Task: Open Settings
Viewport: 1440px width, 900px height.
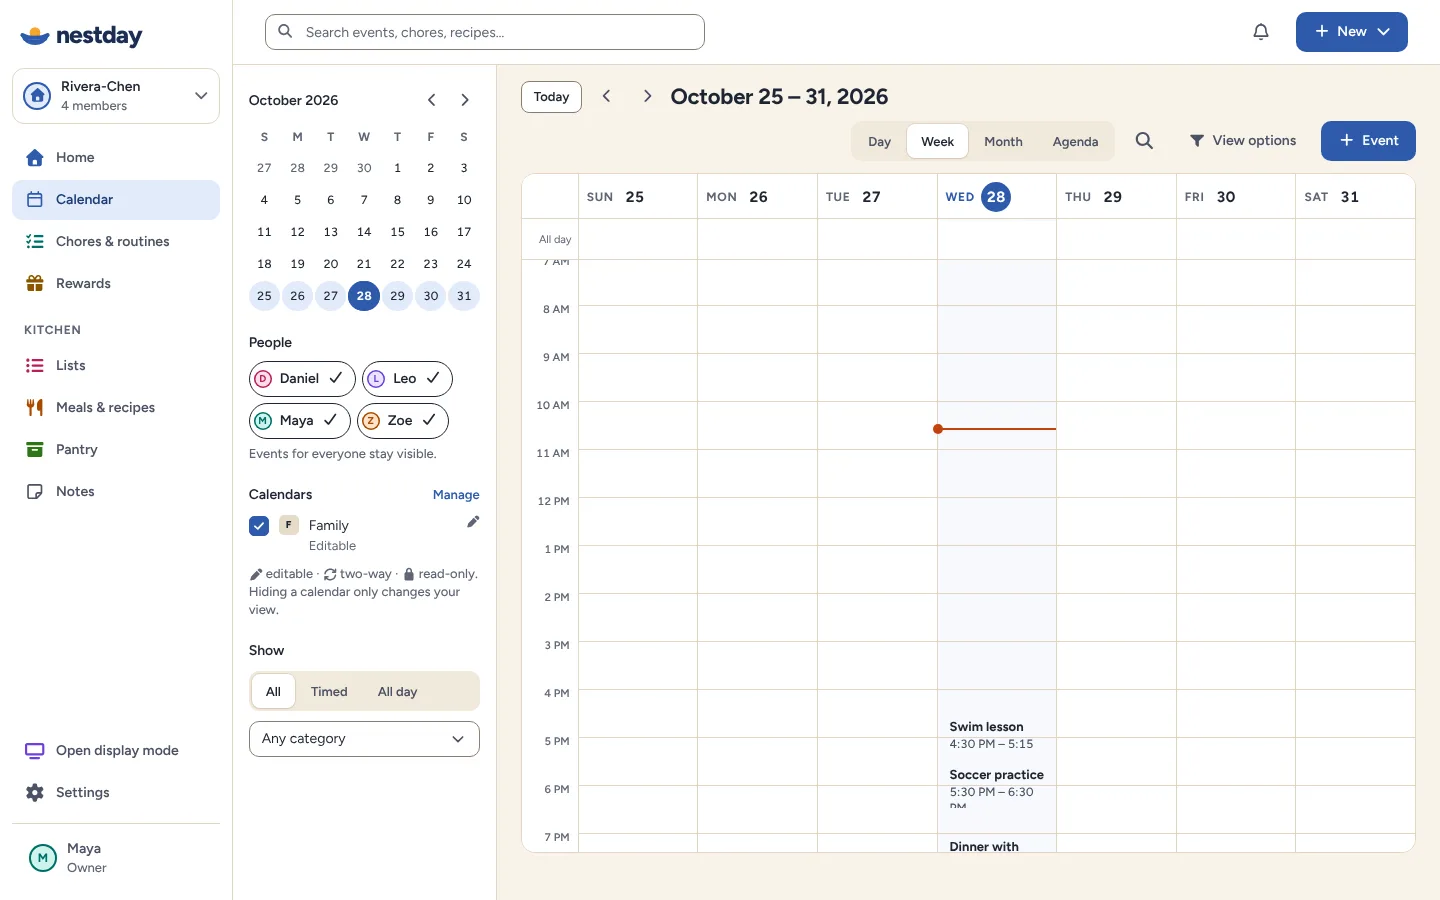Action: click(x=116, y=793)
